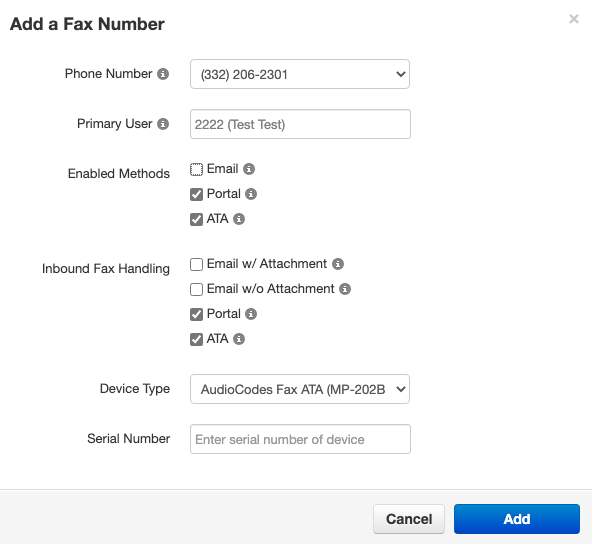Click the Cancel button
The image size is (592, 544).
click(x=409, y=519)
